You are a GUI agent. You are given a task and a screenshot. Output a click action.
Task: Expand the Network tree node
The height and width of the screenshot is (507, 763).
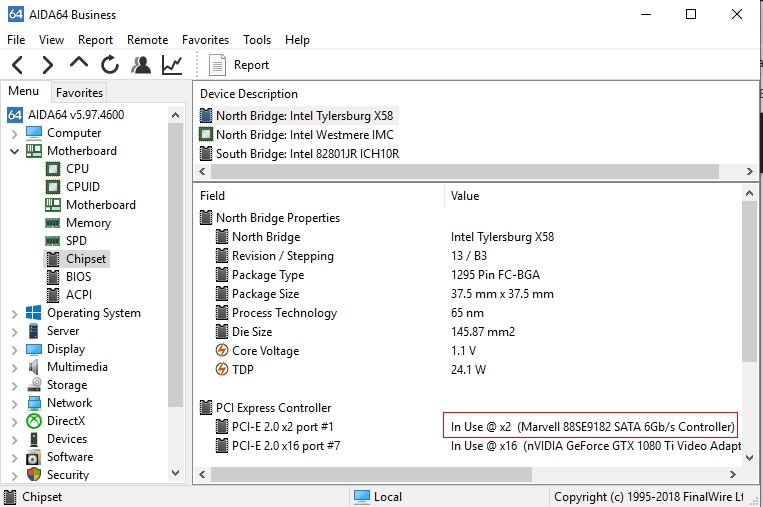click(15, 404)
